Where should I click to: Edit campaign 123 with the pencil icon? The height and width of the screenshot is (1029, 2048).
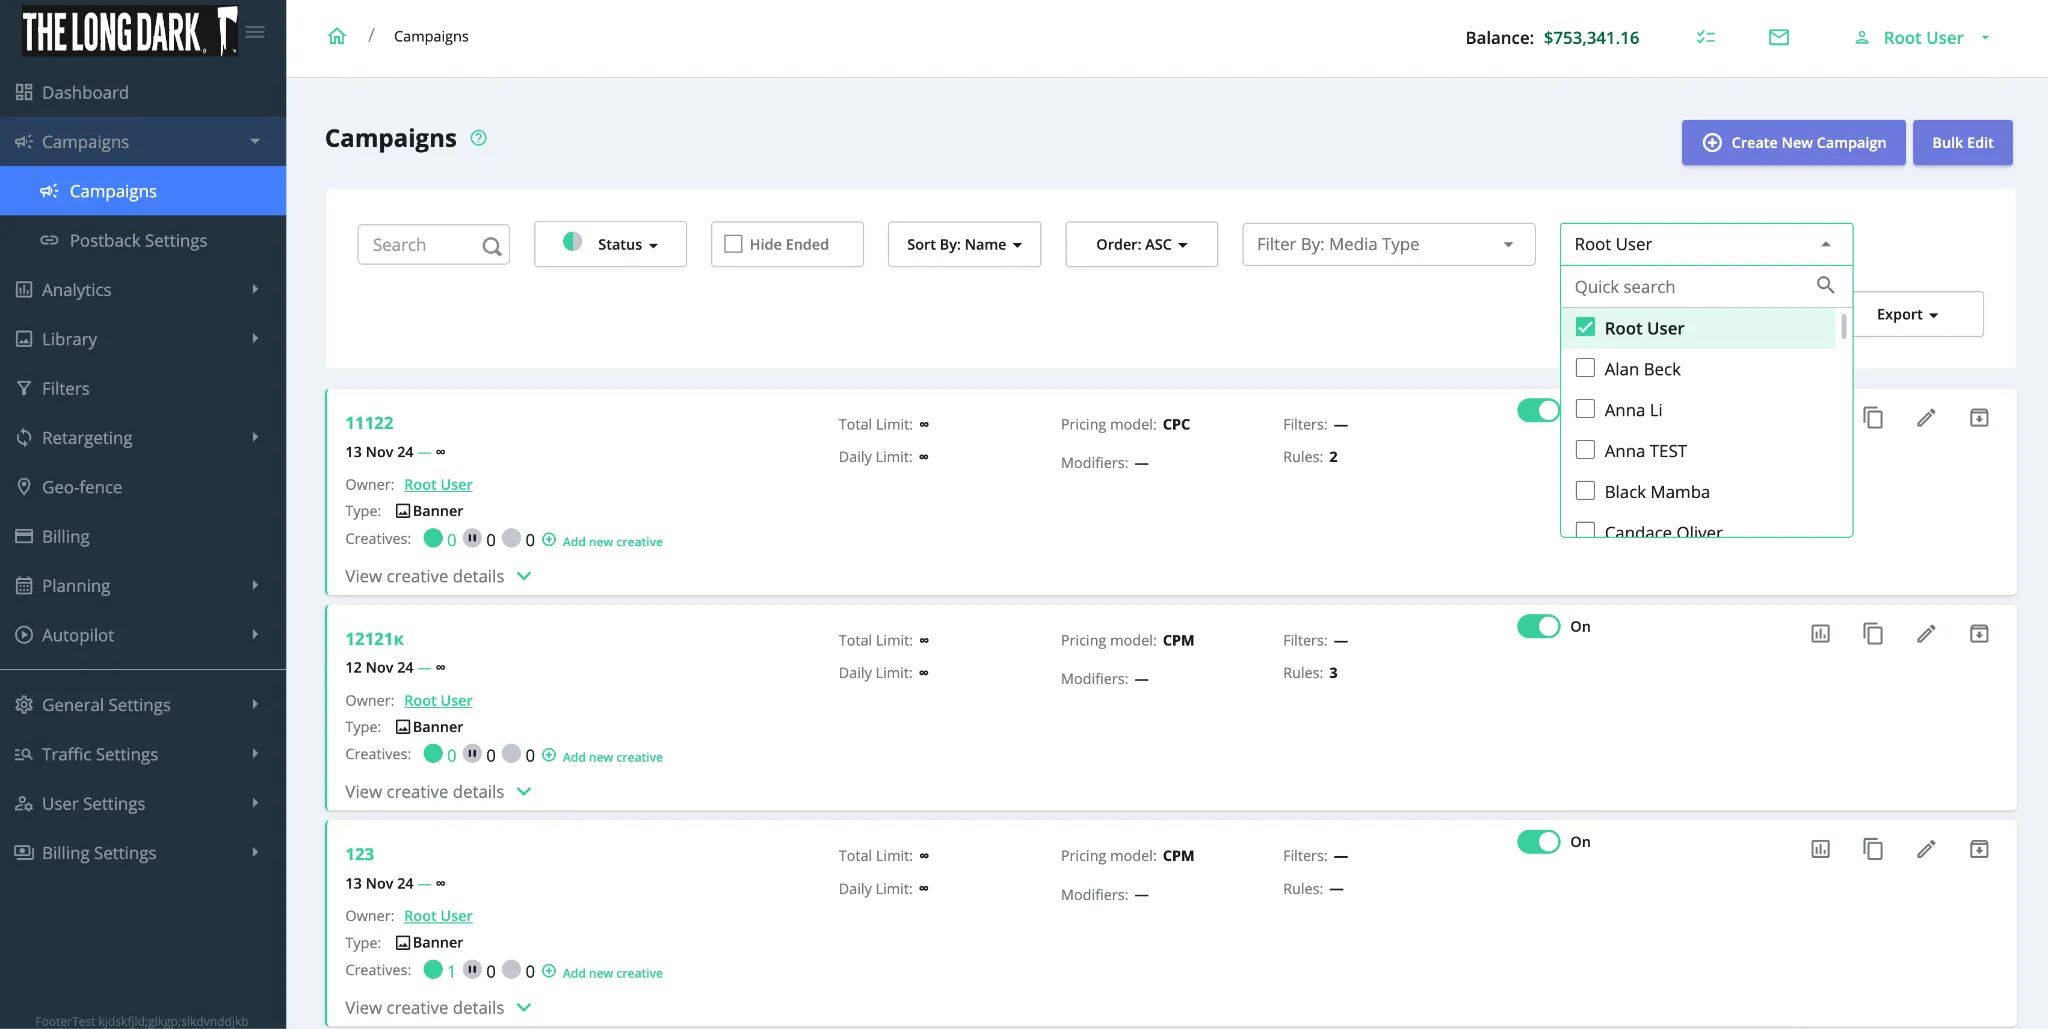1926,849
